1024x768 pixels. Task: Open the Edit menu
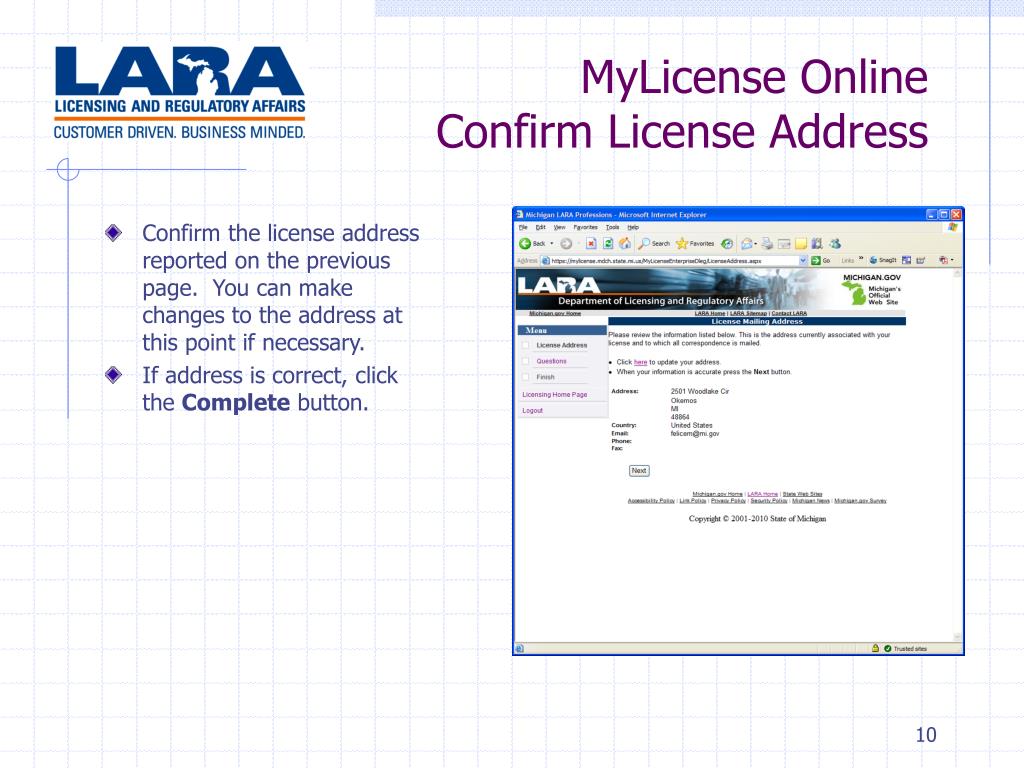point(541,227)
